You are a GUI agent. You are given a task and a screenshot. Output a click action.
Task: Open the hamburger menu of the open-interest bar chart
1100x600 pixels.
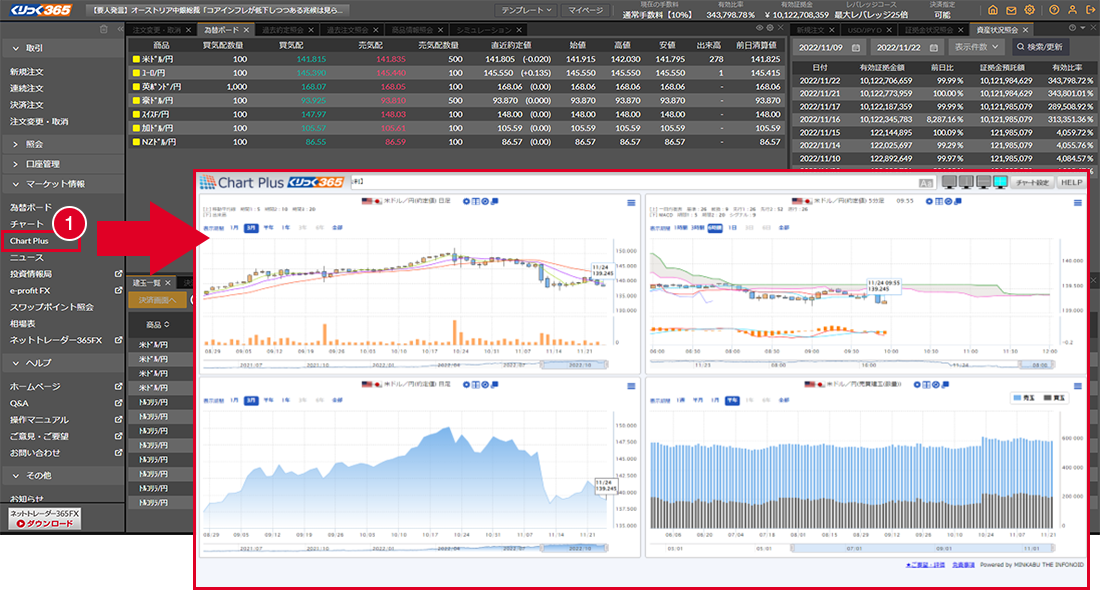(x=1078, y=386)
